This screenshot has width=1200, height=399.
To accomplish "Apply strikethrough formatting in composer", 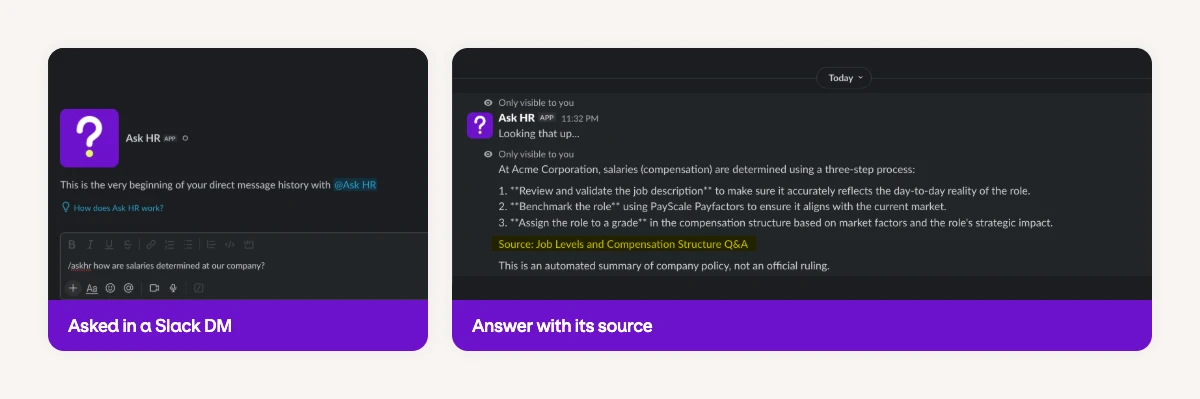I will [x=127, y=244].
